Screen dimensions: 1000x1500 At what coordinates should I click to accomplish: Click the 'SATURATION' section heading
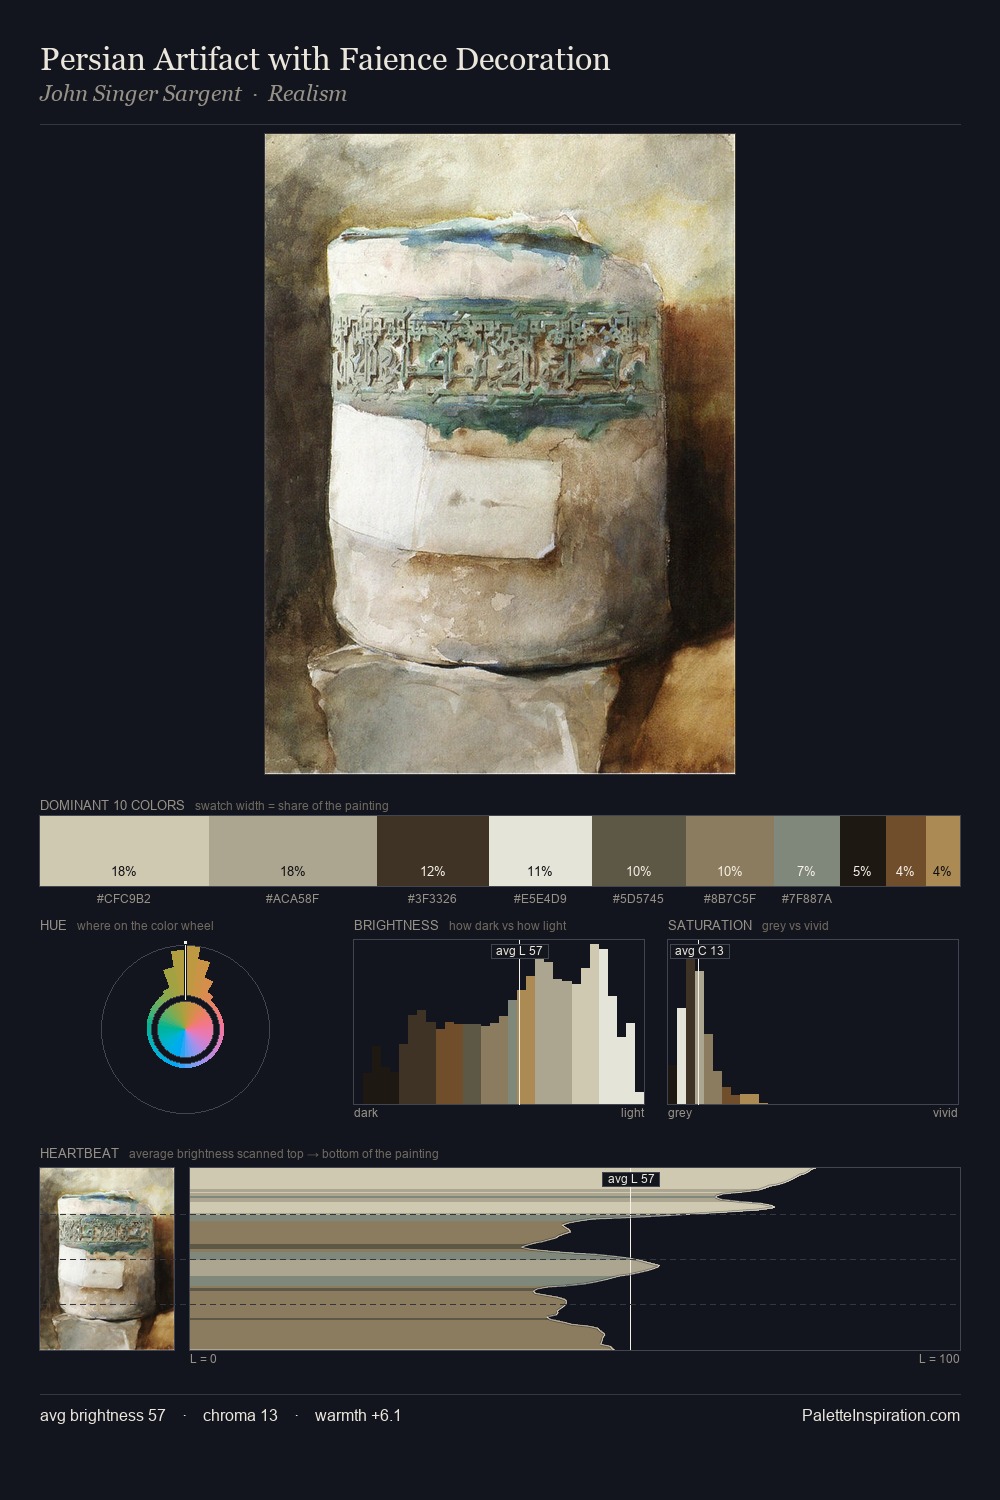pos(710,925)
